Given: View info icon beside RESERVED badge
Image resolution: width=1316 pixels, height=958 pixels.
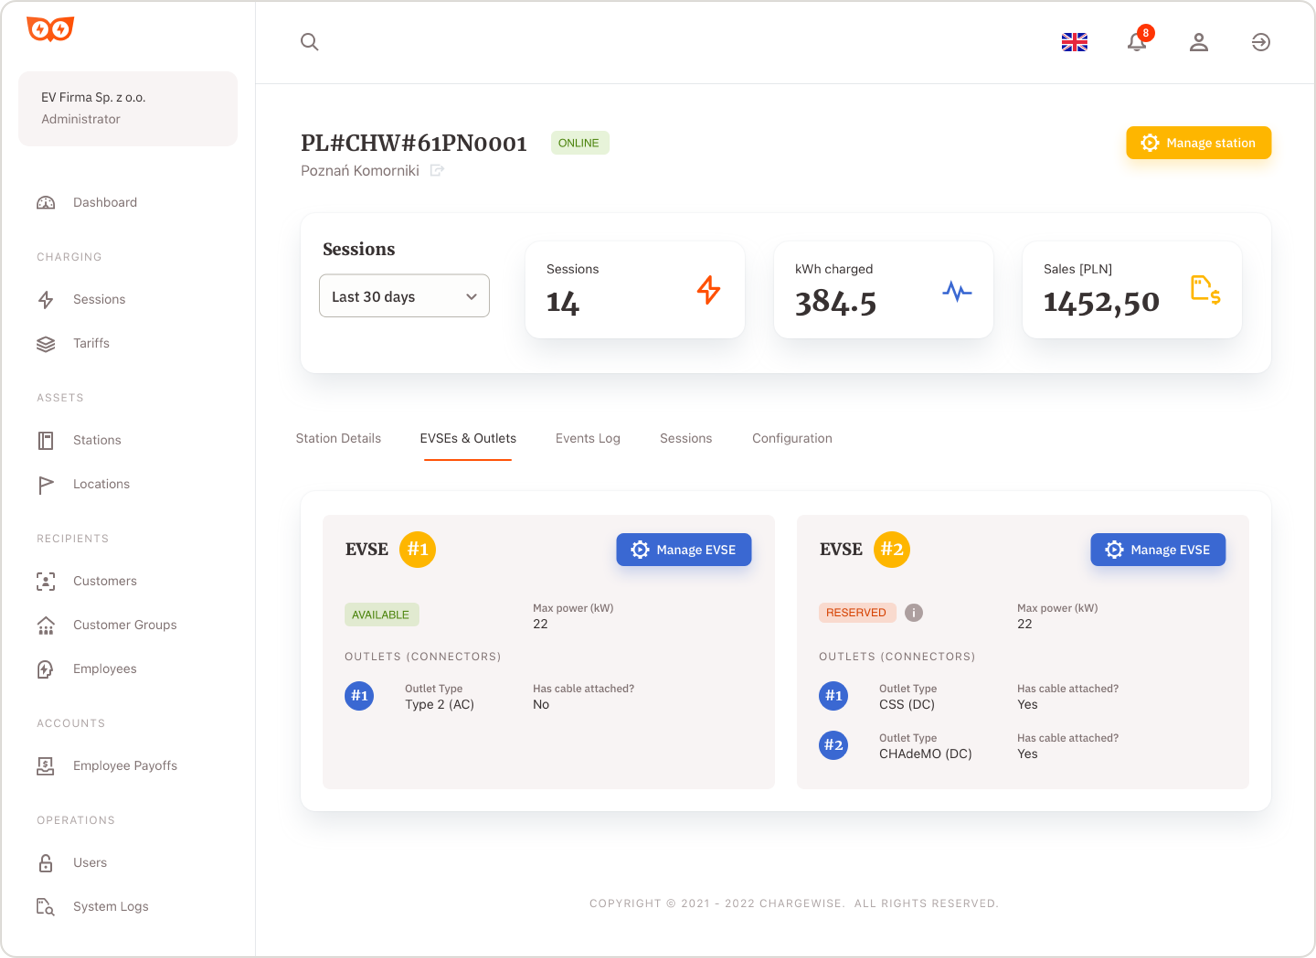Looking at the screenshot, I should point(913,612).
